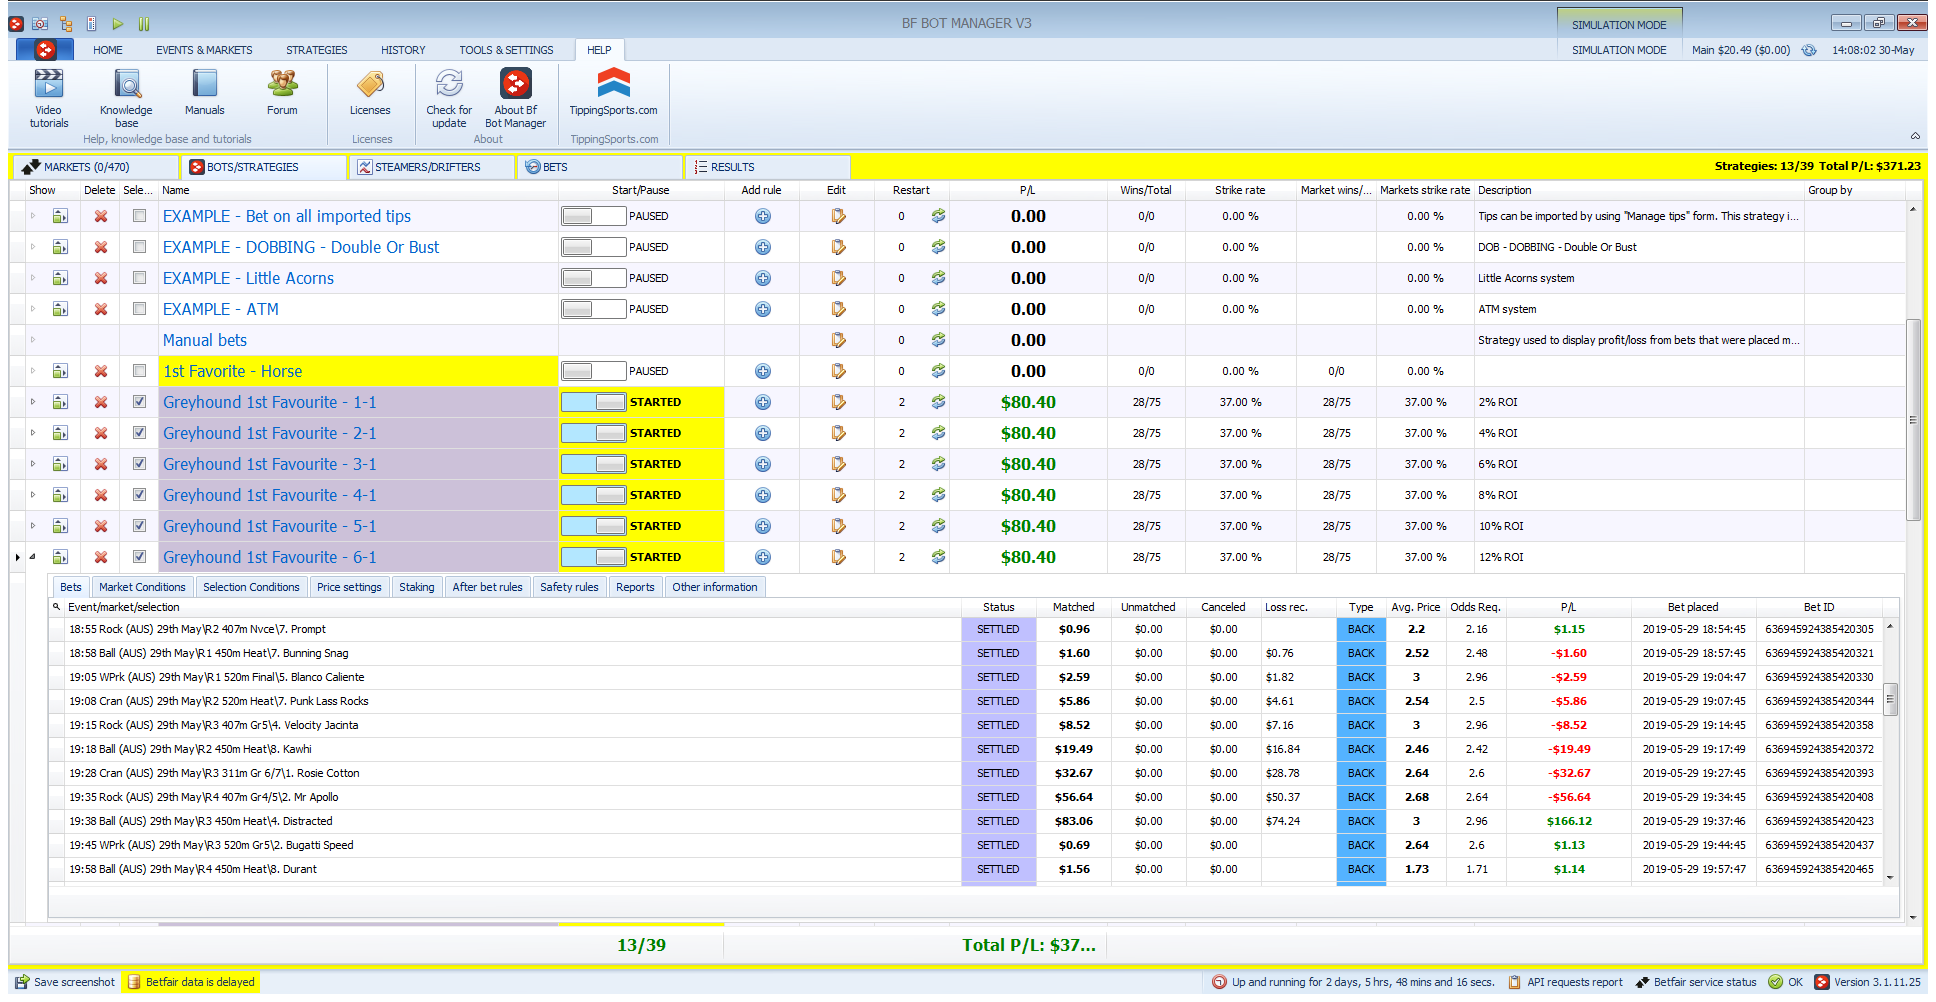The width and height of the screenshot is (1936, 1002).
Task: Sort strategies by P/L column header
Action: [x=1027, y=190]
